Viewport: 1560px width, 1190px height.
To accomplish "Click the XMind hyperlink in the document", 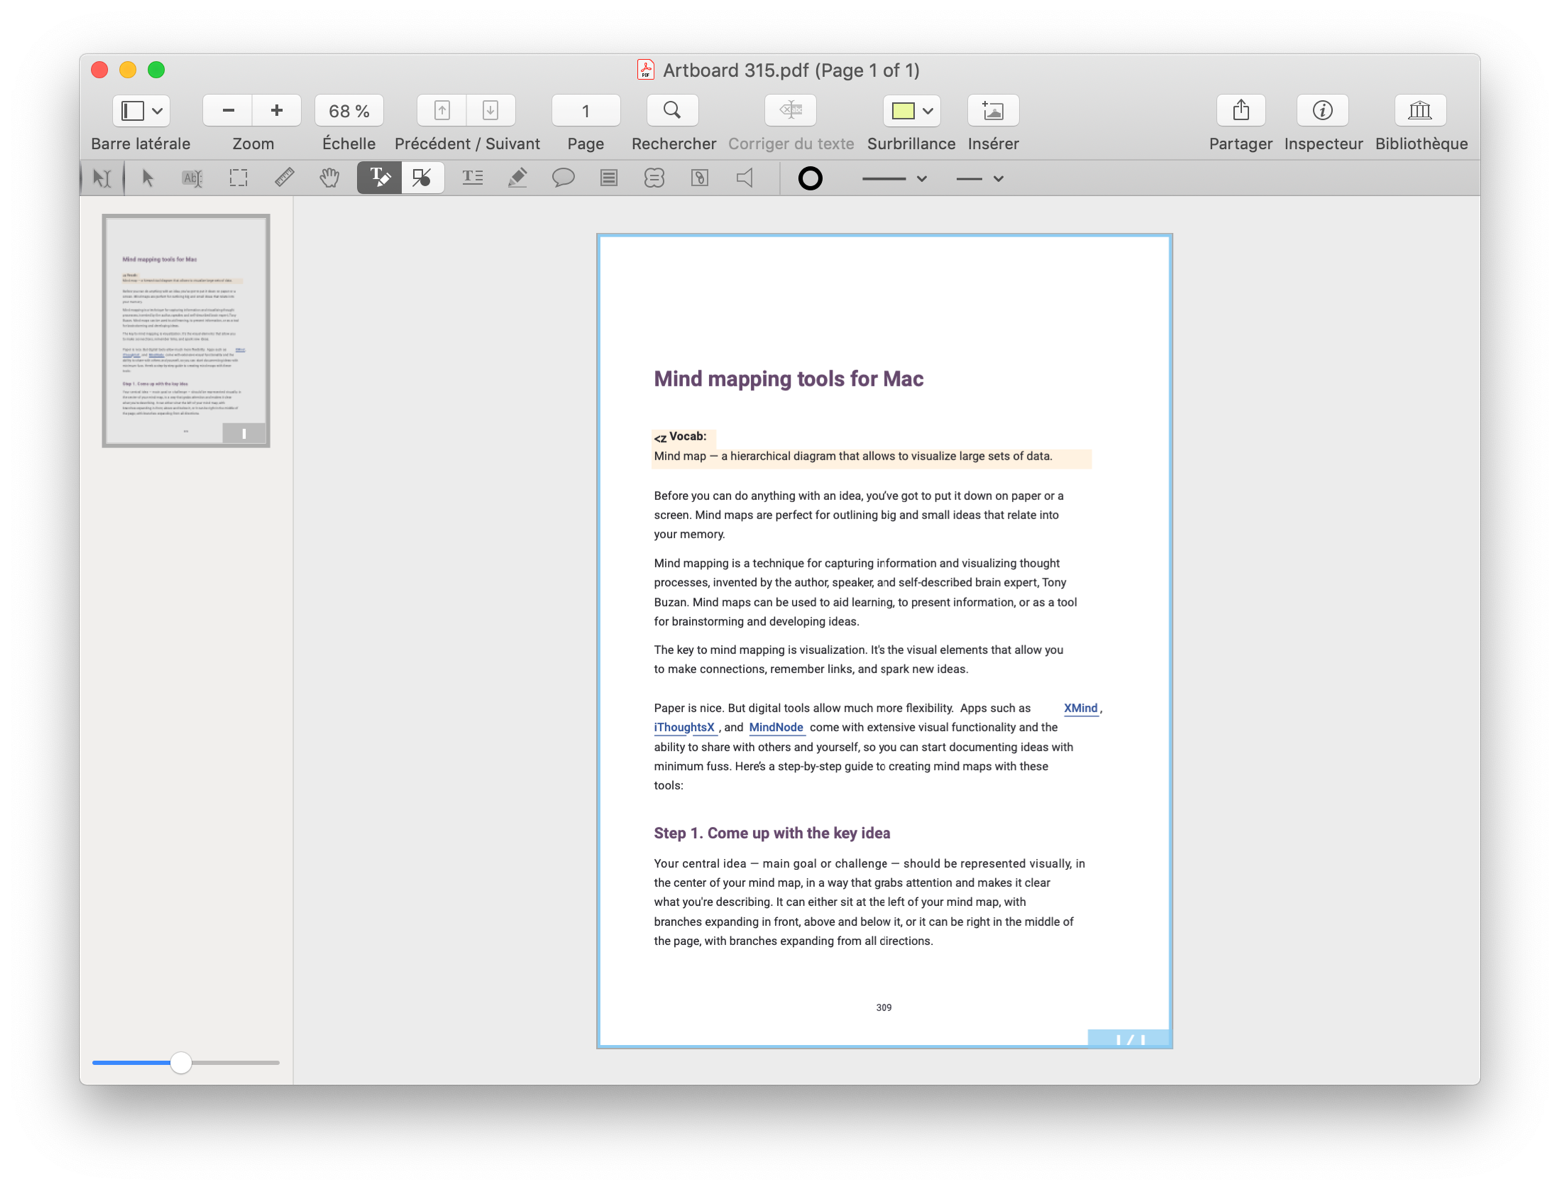I will [x=1080, y=708].
